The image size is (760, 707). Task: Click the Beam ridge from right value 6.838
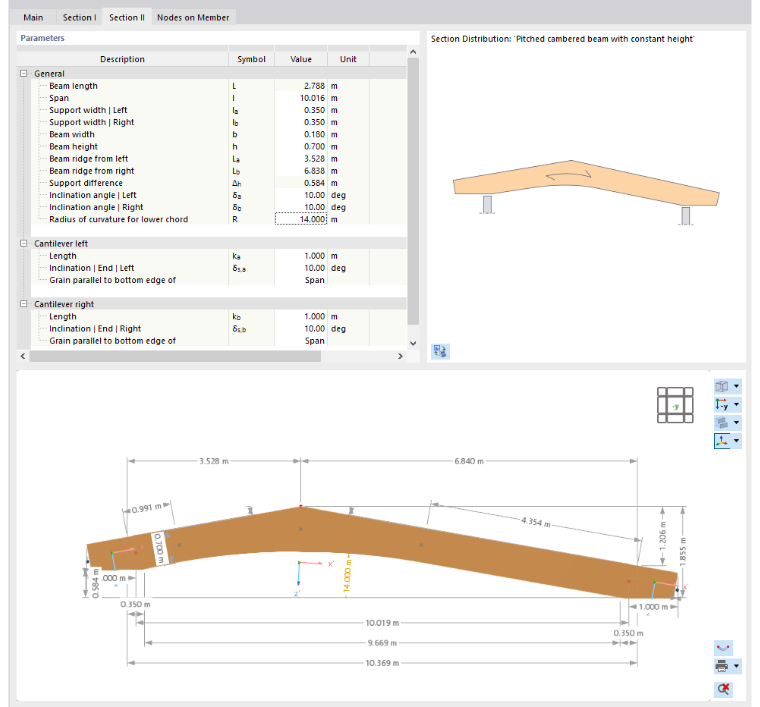tap(301, 171)
